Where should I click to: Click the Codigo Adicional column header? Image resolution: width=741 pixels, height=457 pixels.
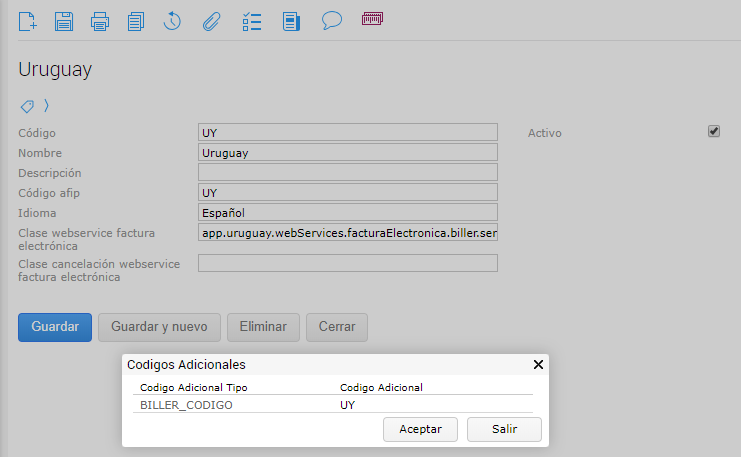pyautogui.click(x=381, y=388)
